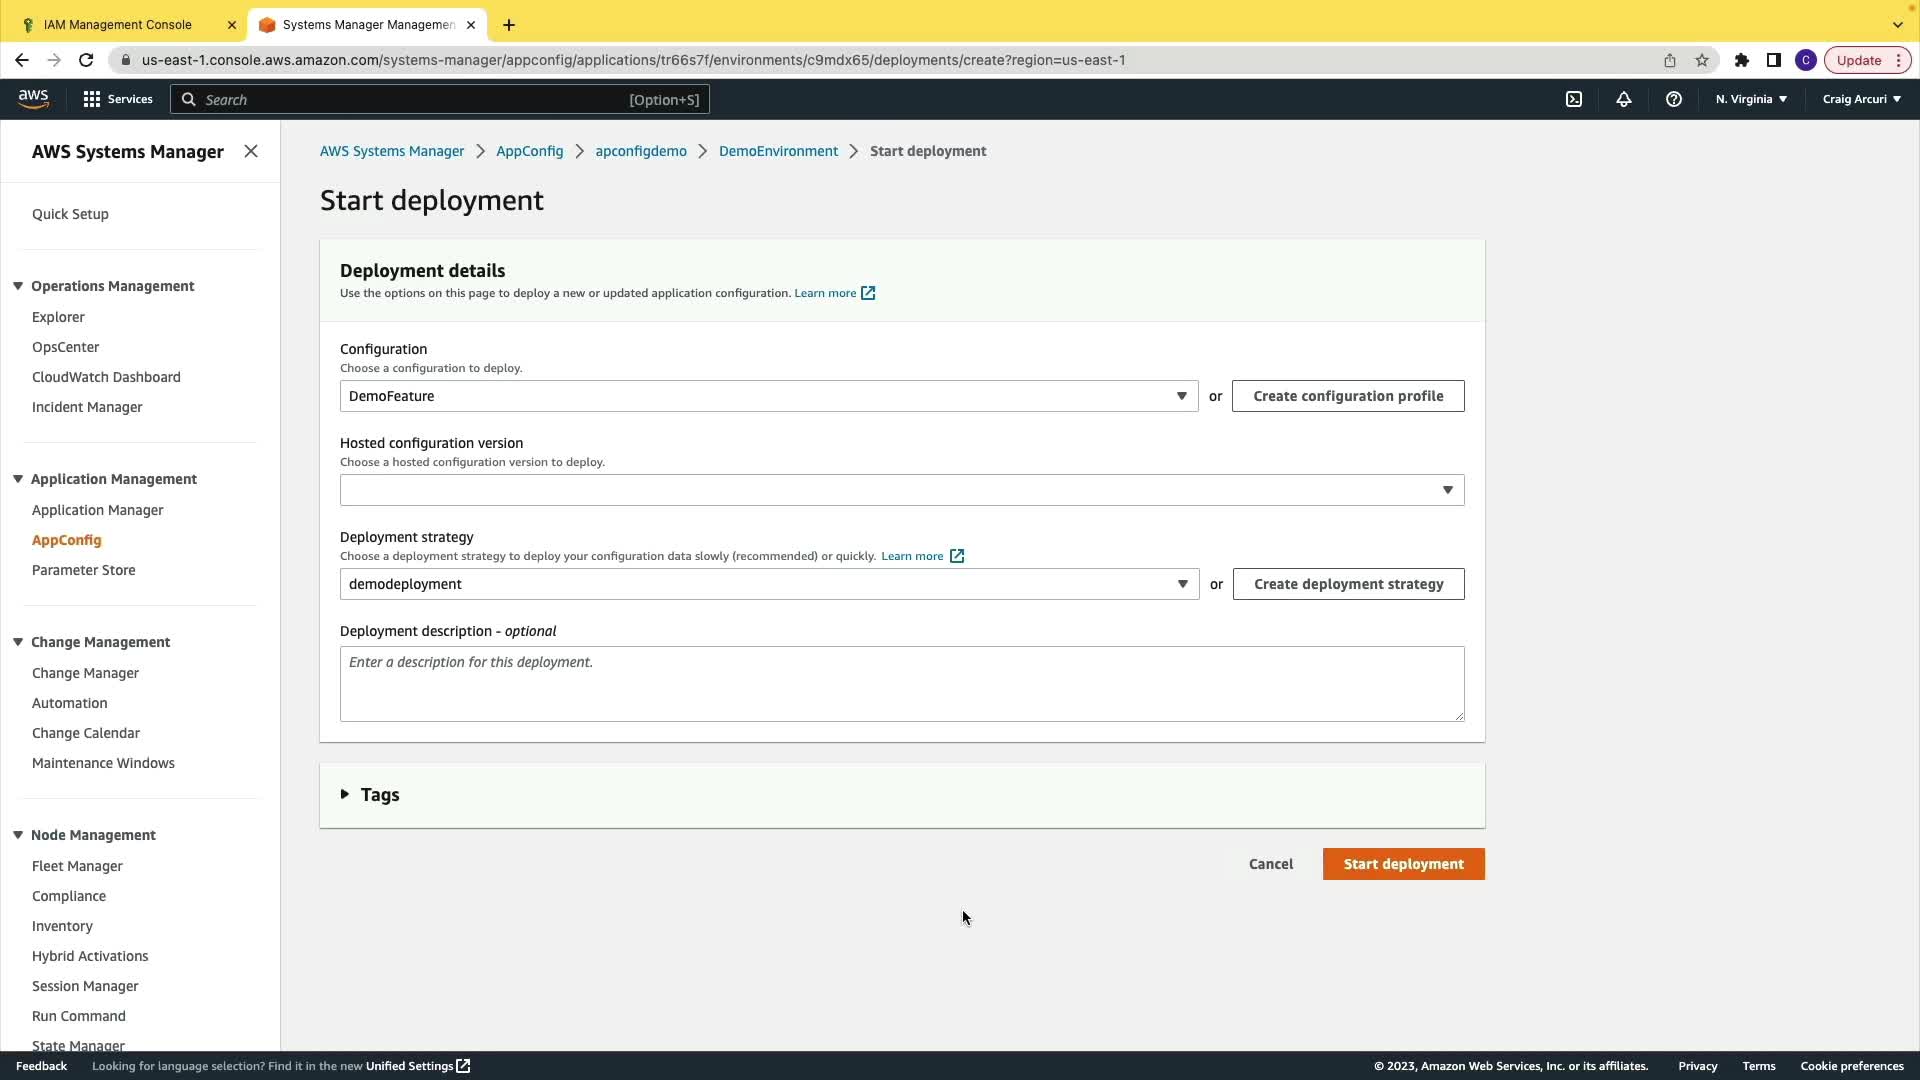Bookmark page with star icon
Image resolution: width=1920 pixels, height=1080 pixels.
[1702, 60]
